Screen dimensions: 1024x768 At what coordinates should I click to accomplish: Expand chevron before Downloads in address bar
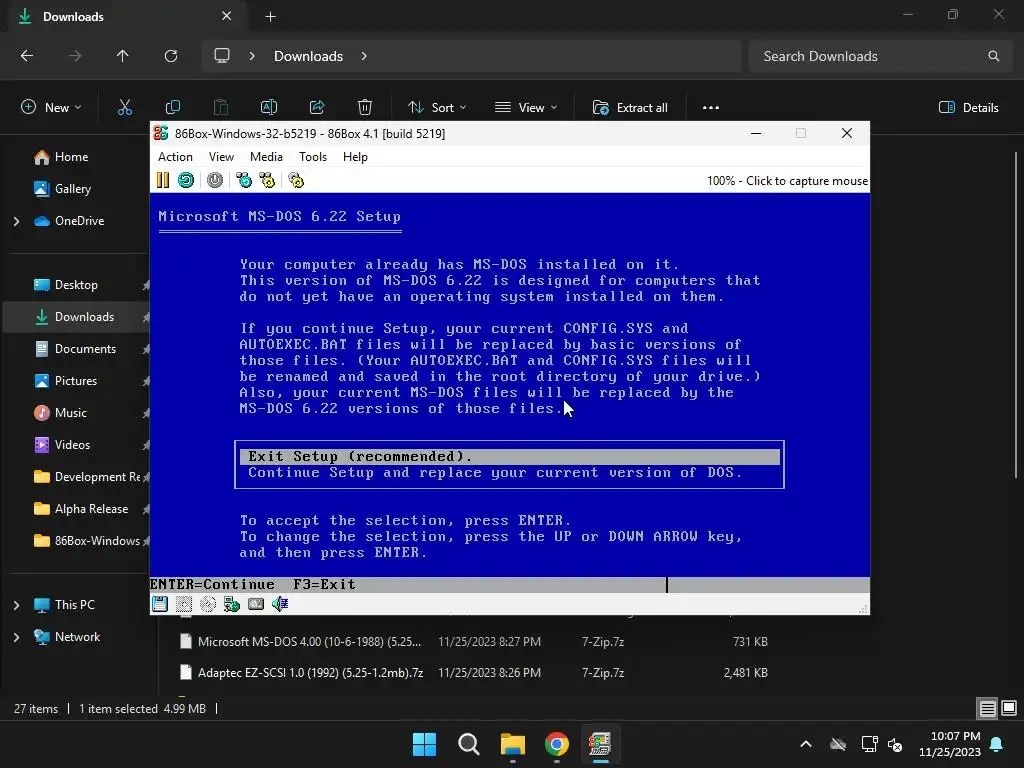(252, 56)
